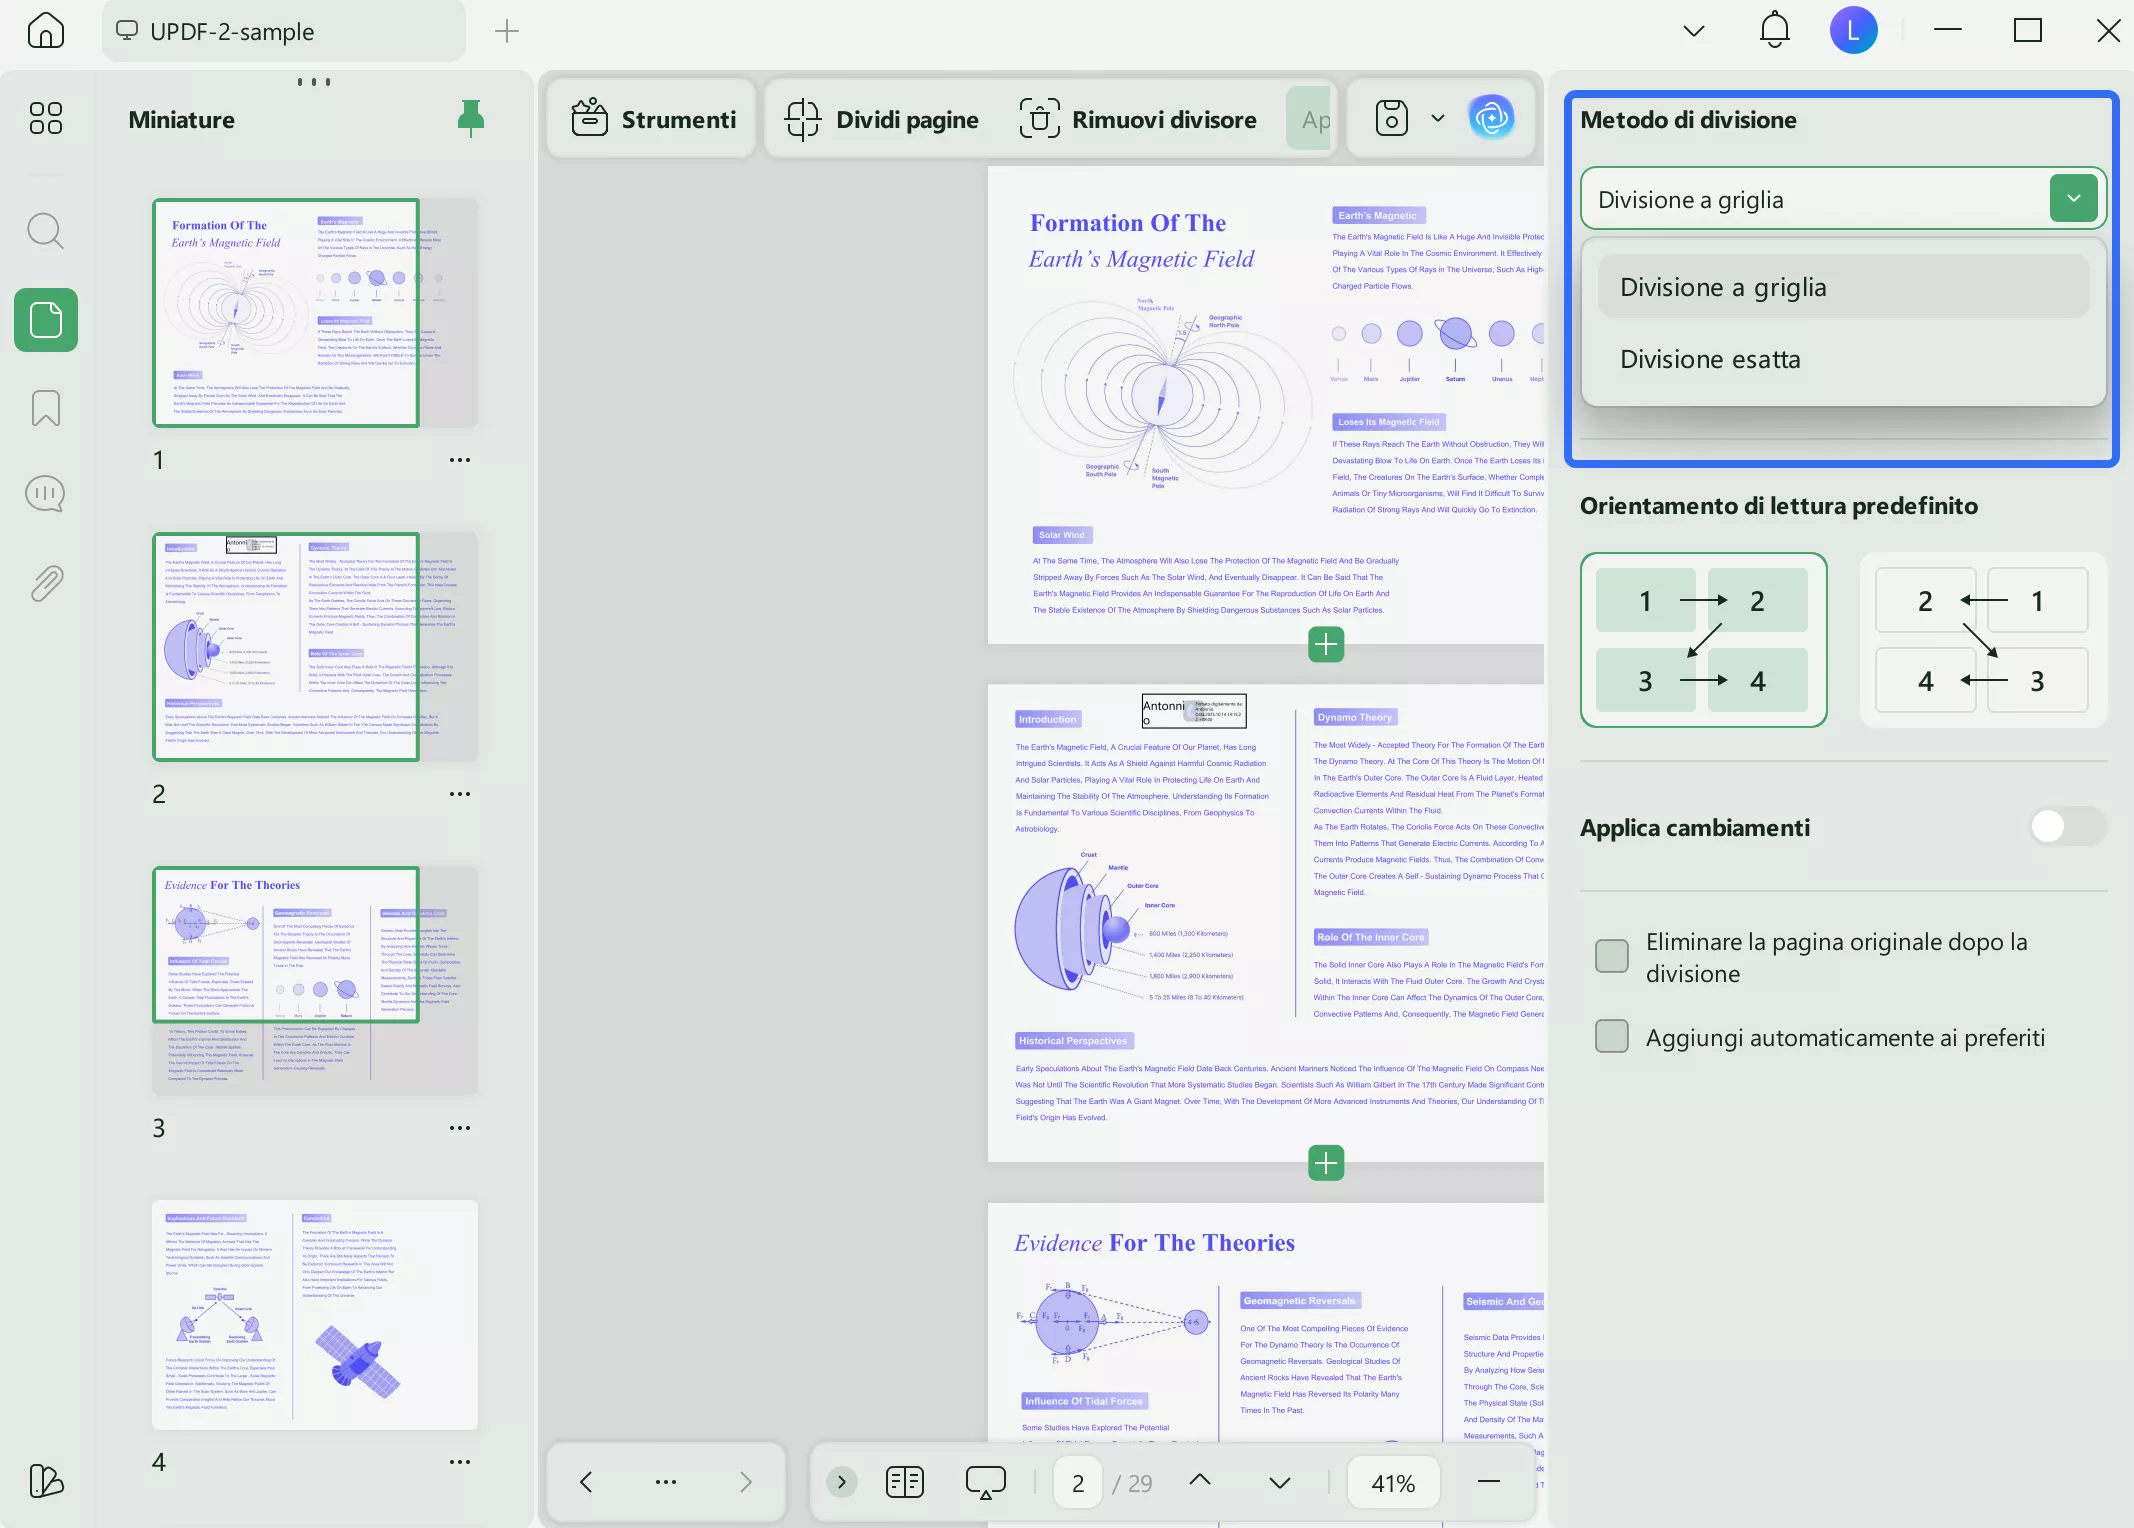Check Aggiungi automaticamente ai preferiti
Viewport: 2134px width, 1528px height.
(1611, 1037)
